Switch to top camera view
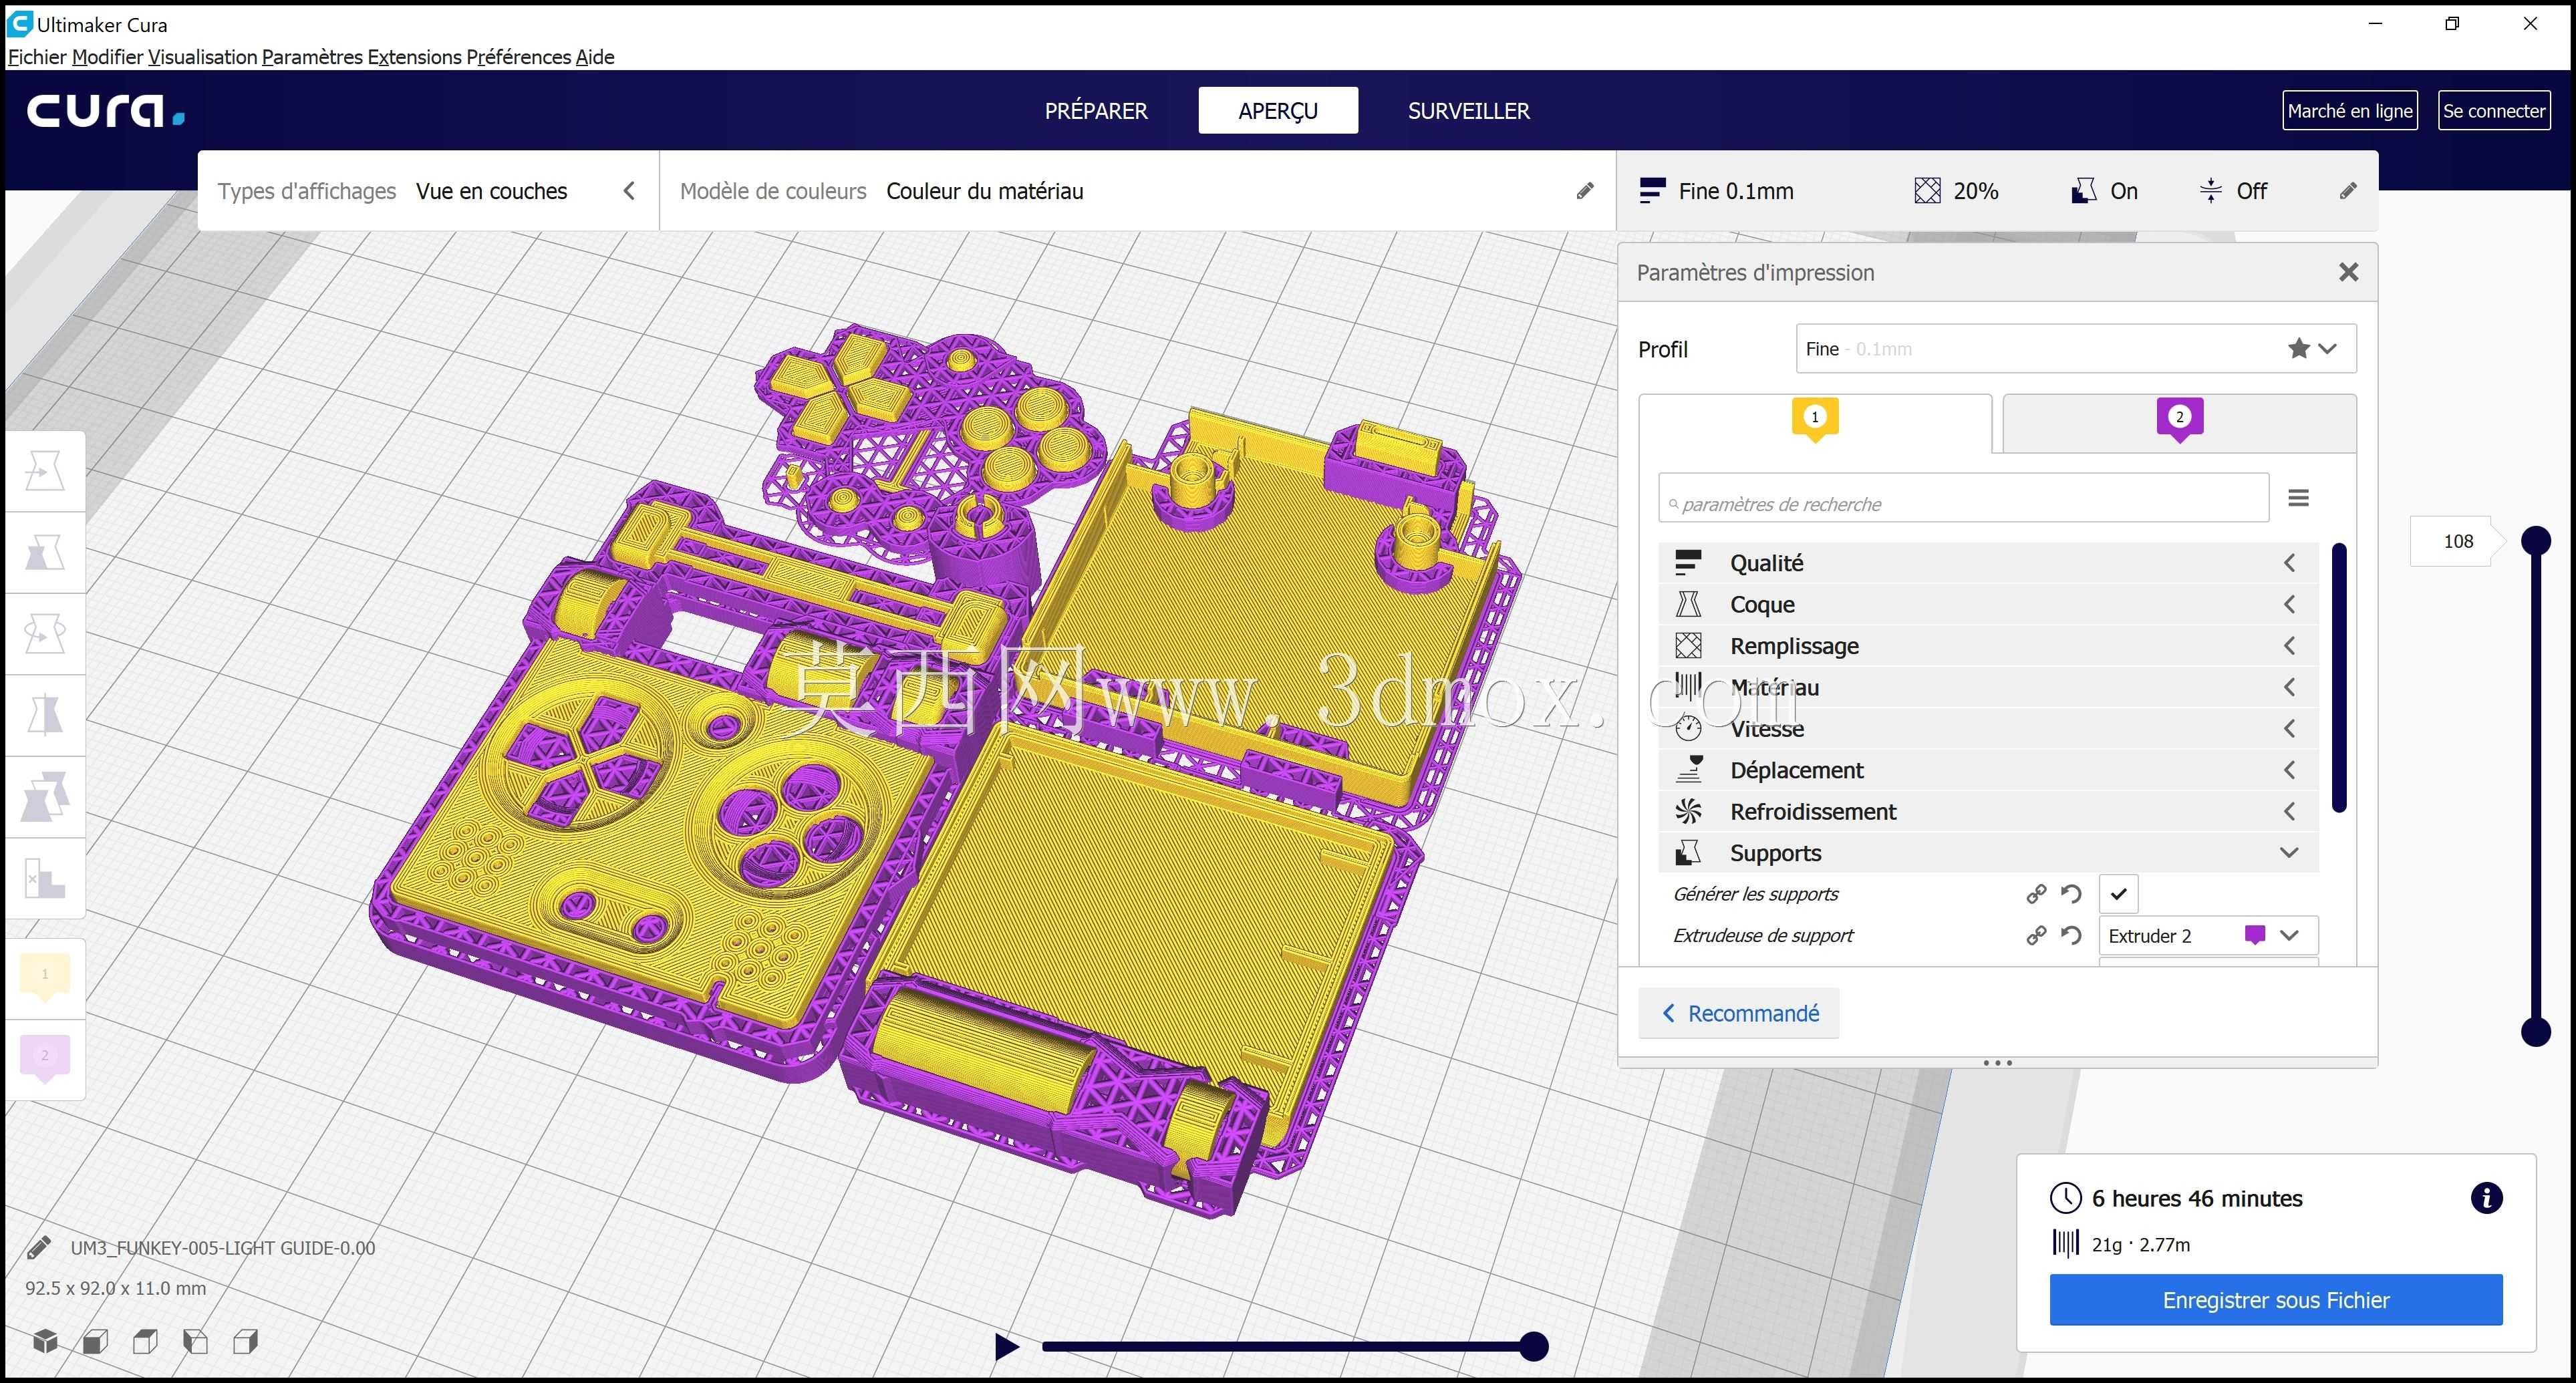This screenshot has height=1383, width=2576. click(145, 1341)
